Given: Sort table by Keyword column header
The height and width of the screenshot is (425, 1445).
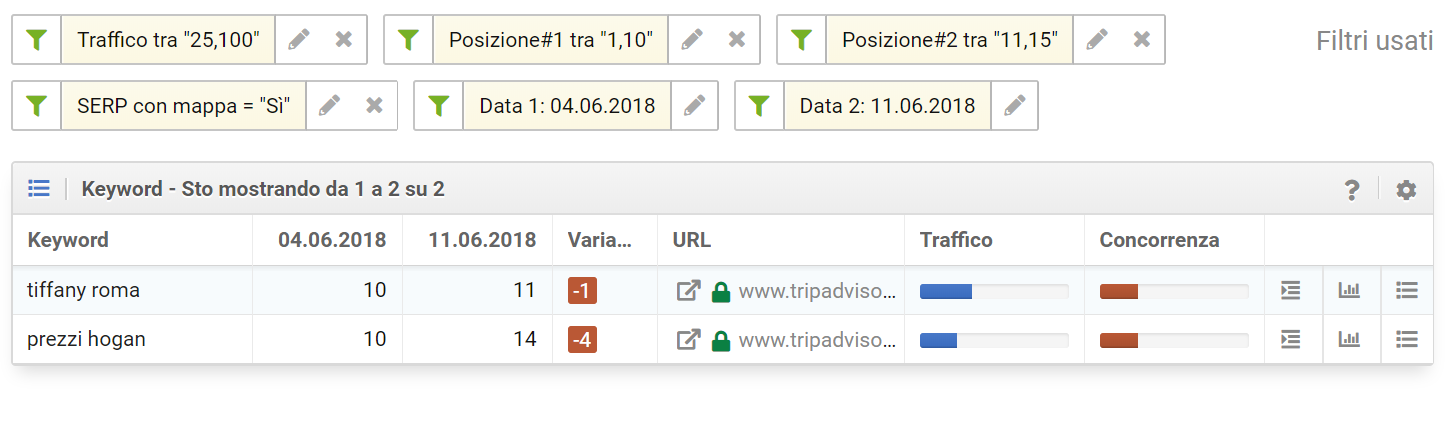Looking at the screenshot, I should pyautogui.click(x=68, y=240).
